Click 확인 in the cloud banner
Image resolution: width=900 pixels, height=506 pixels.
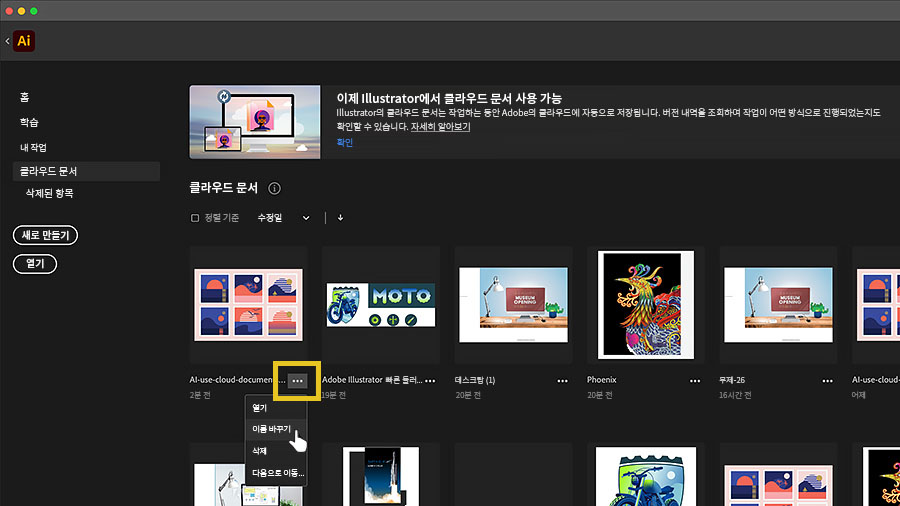[x=344, y=142]
